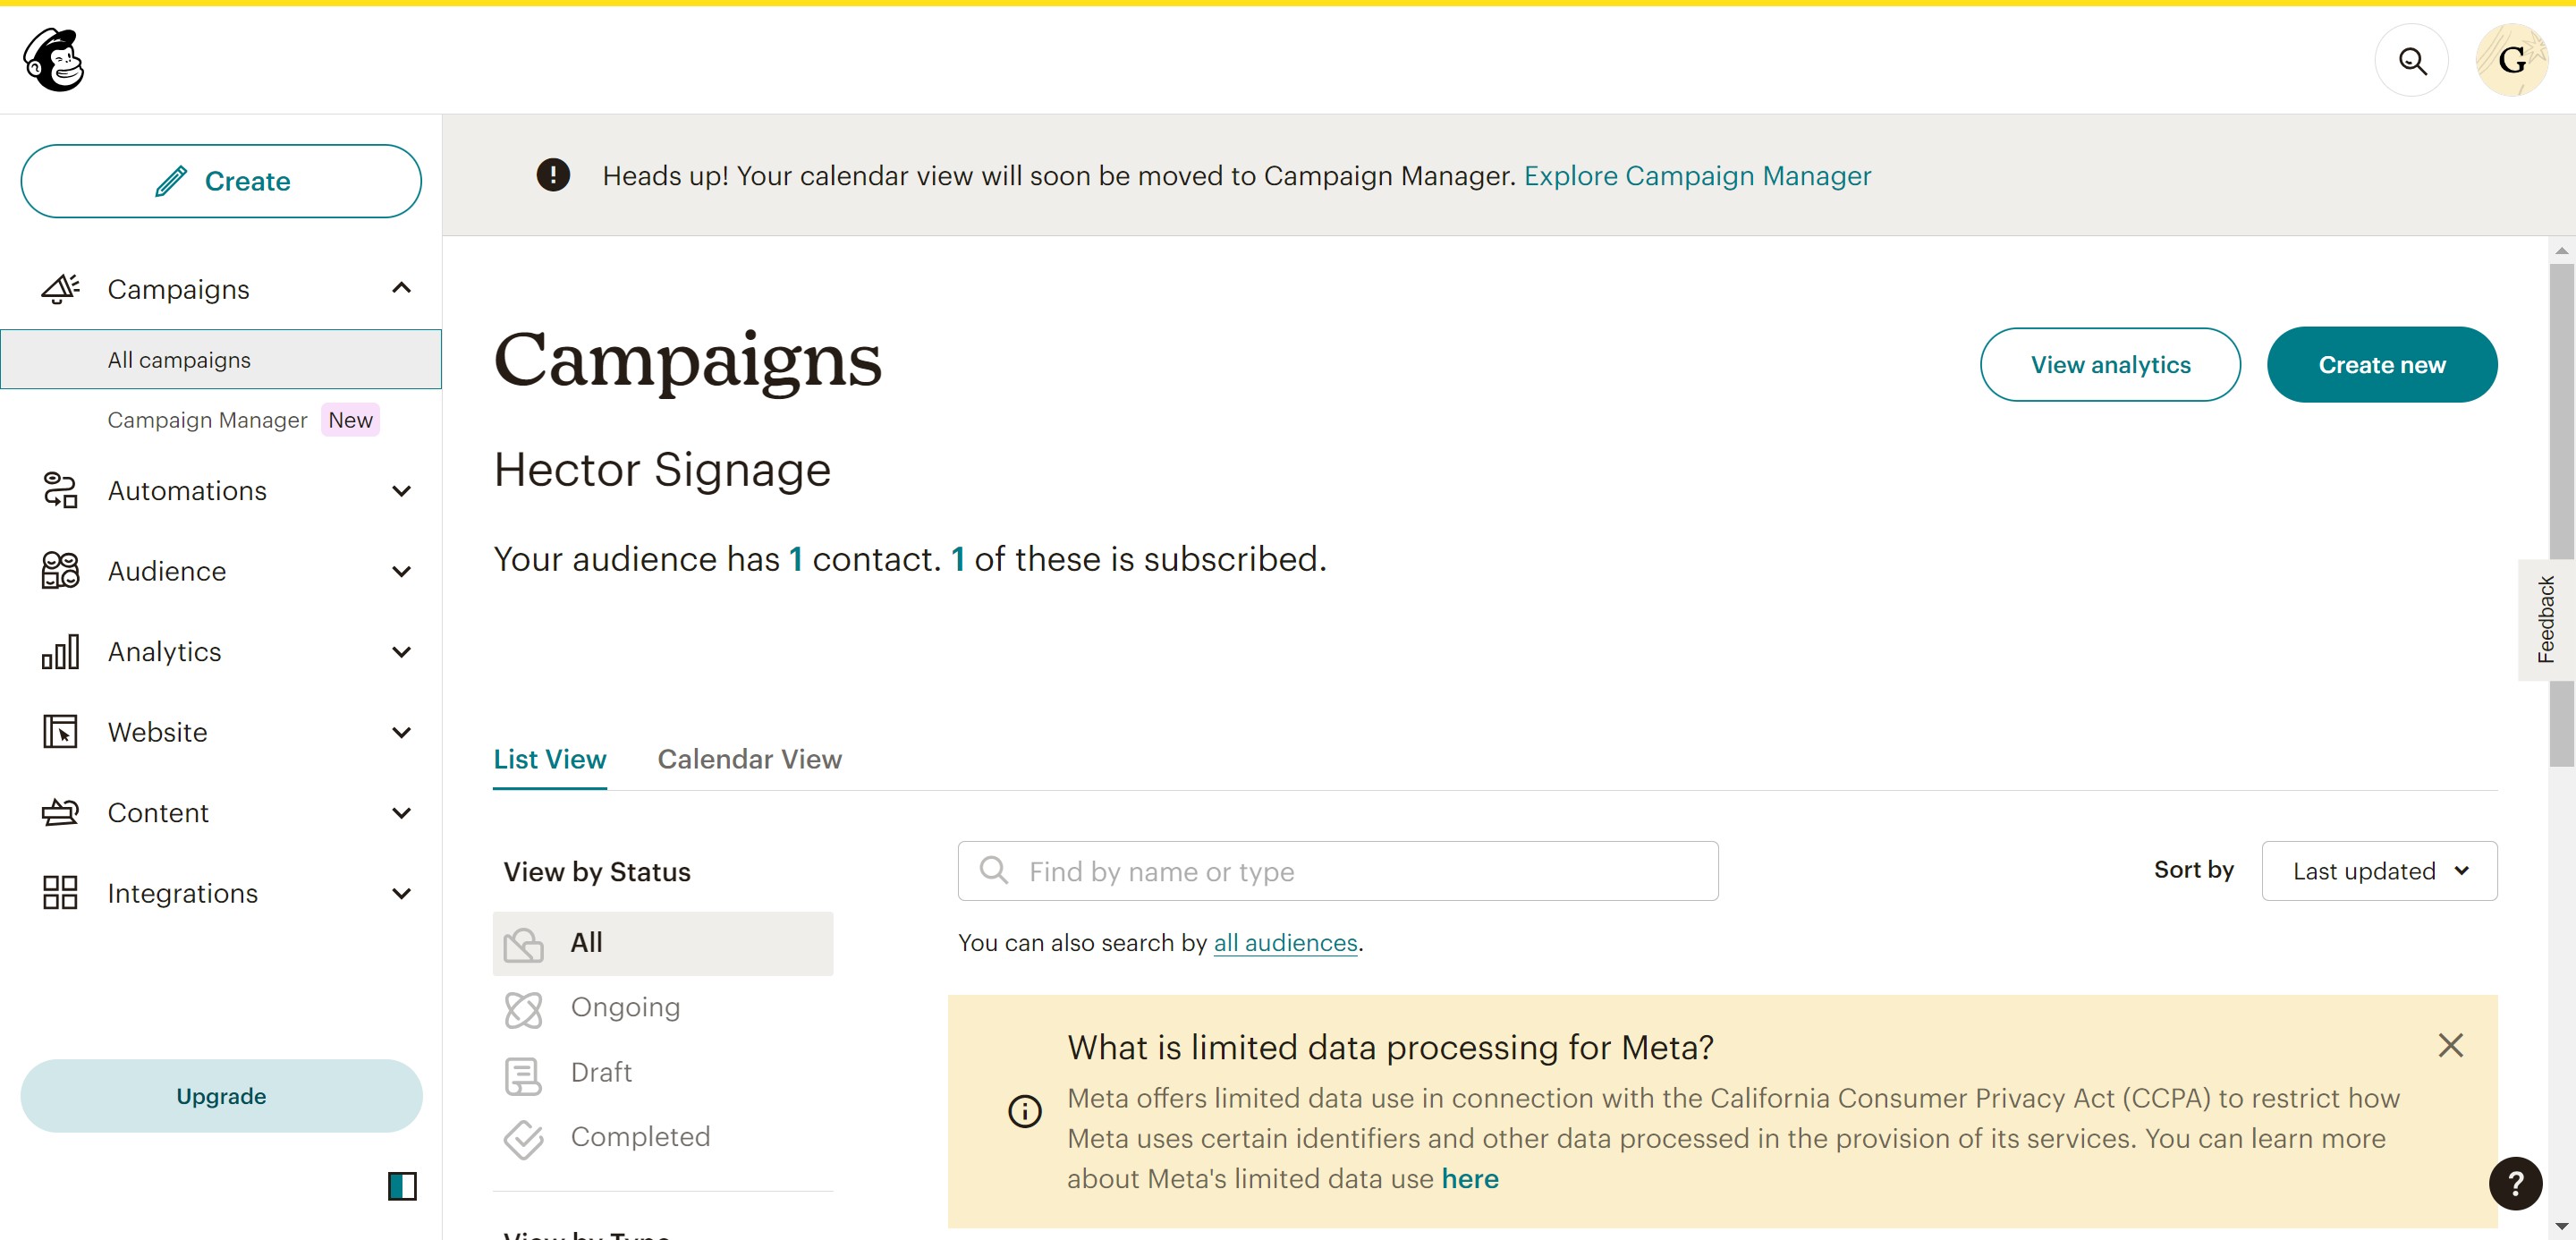Filter campaigns by Draft status
Viewport: 2576px width, 1240px height.
pyautogui.click(x=601, y=1072)
